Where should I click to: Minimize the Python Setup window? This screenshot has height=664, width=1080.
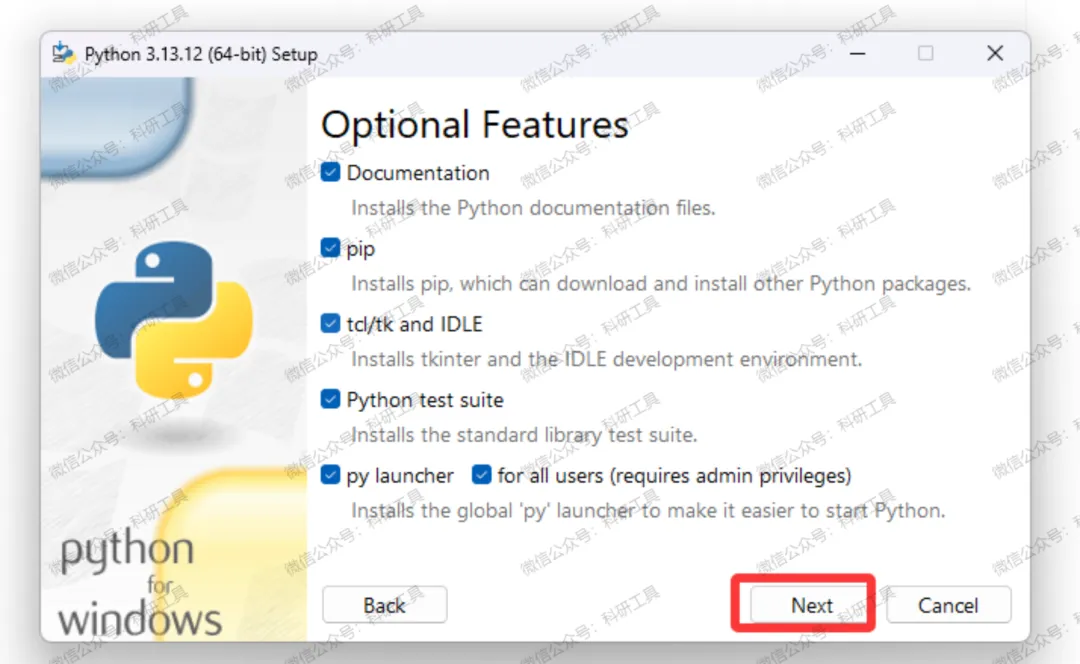point(857,53)
